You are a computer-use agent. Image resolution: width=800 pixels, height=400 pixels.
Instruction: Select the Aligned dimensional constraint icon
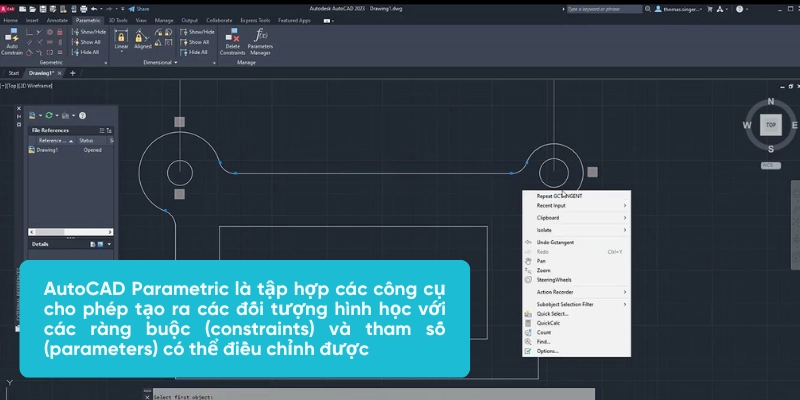142,39
